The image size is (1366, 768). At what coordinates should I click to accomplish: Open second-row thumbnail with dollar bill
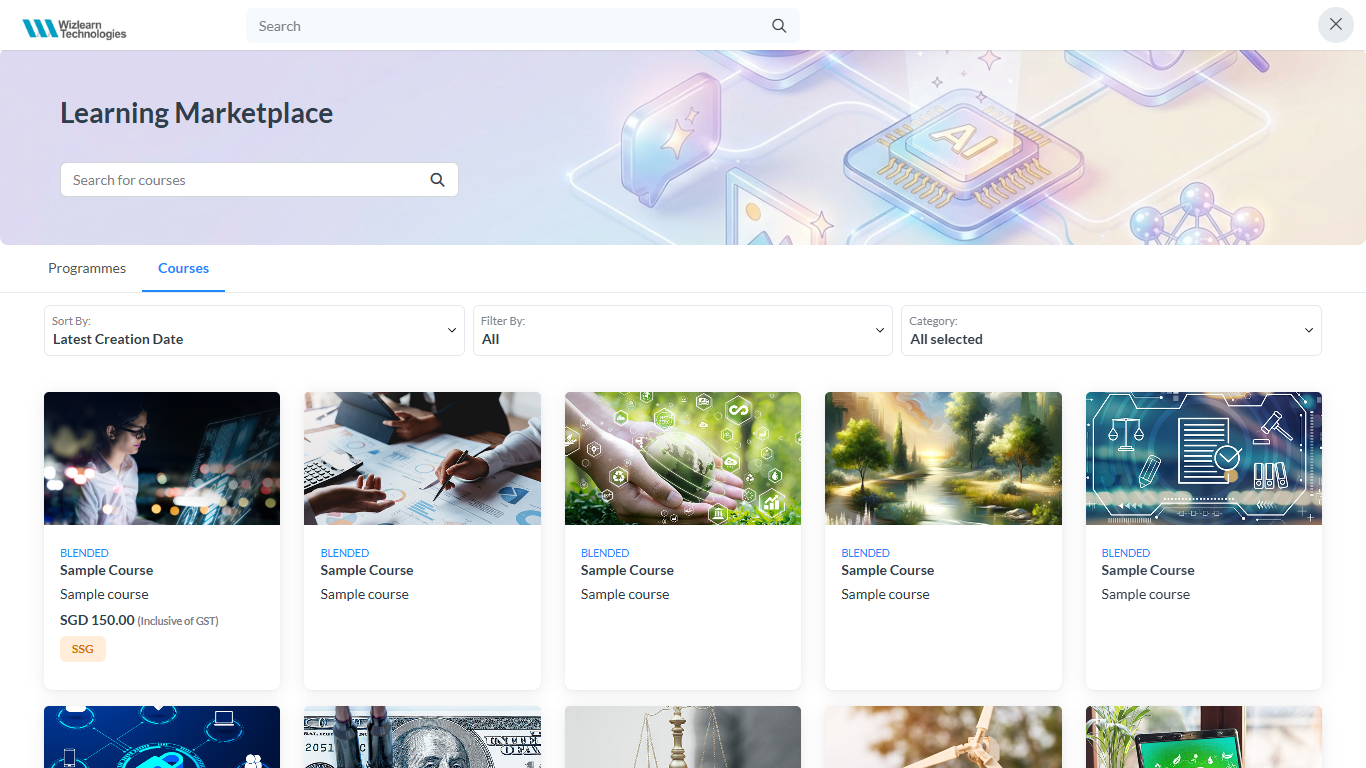point(422,737)
